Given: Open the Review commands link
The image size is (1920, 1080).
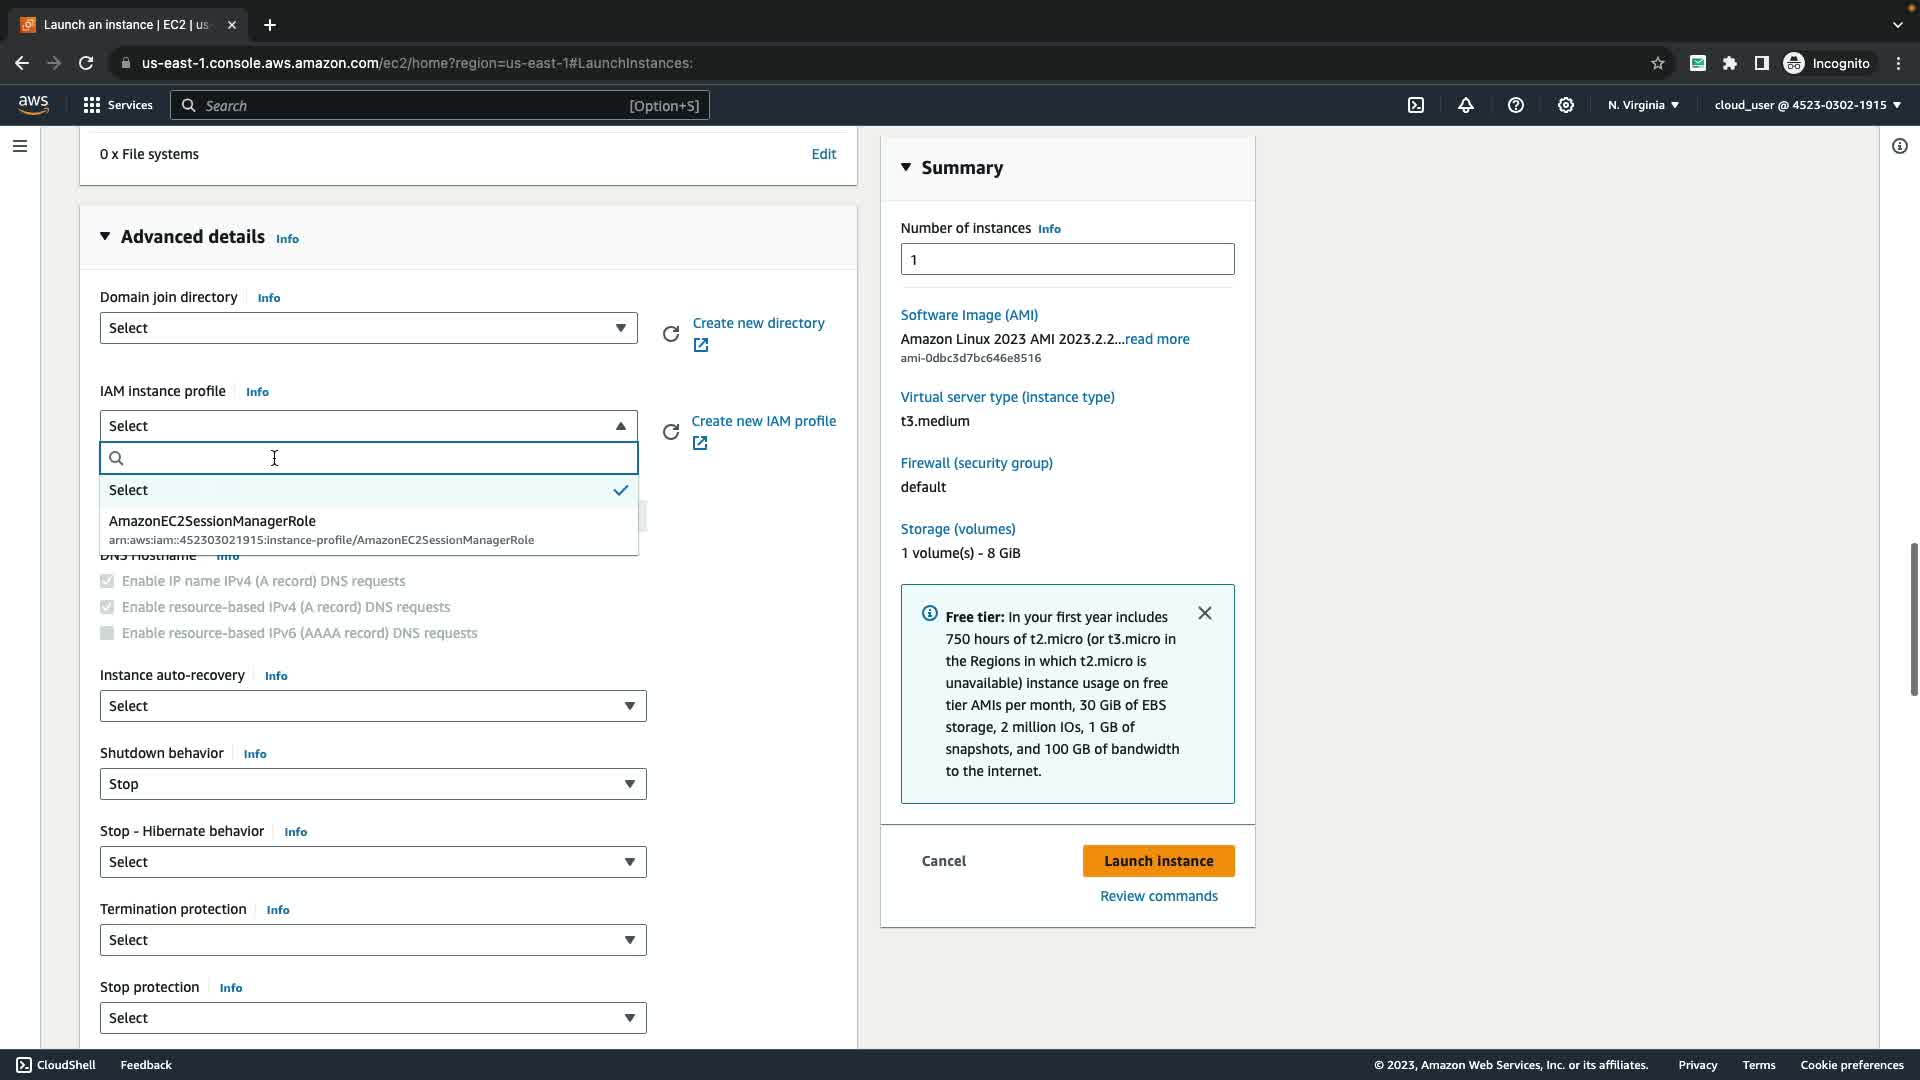Looking at the screenshot, I should (1158, 896).
